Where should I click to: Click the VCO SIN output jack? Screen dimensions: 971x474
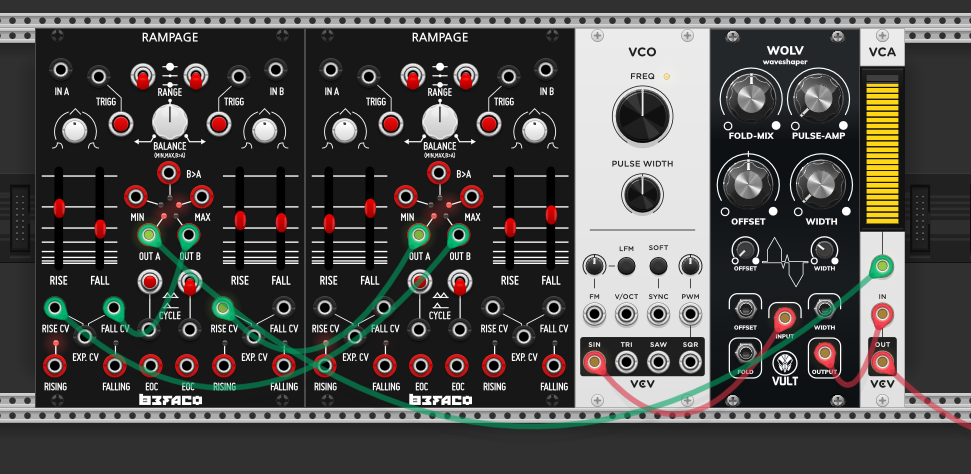pyautogui.click(x=594, y=361)
